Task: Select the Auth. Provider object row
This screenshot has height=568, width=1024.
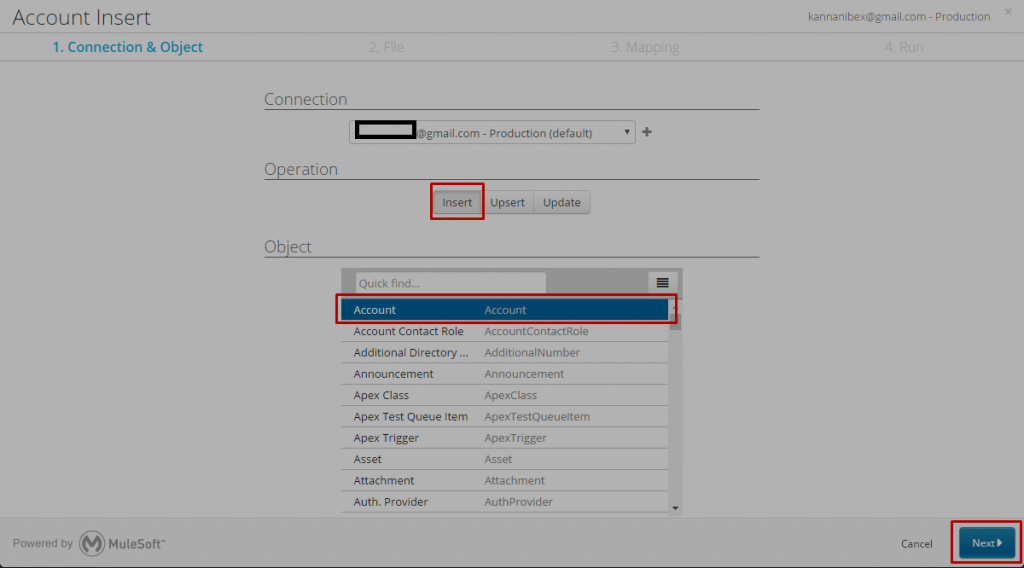Action: click(505, 502)
